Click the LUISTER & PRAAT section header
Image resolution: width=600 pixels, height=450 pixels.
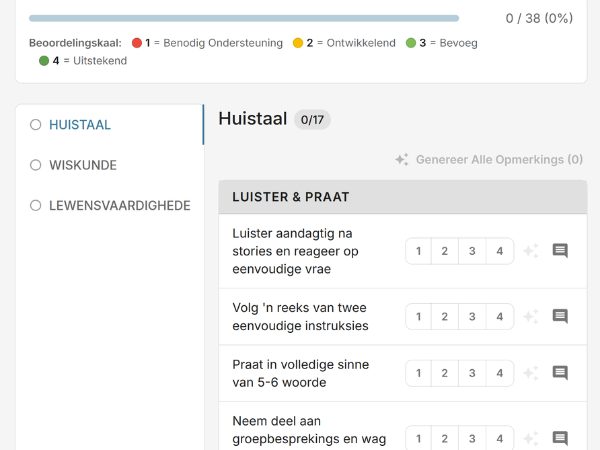pyautogui.click(x=403, y=197)
